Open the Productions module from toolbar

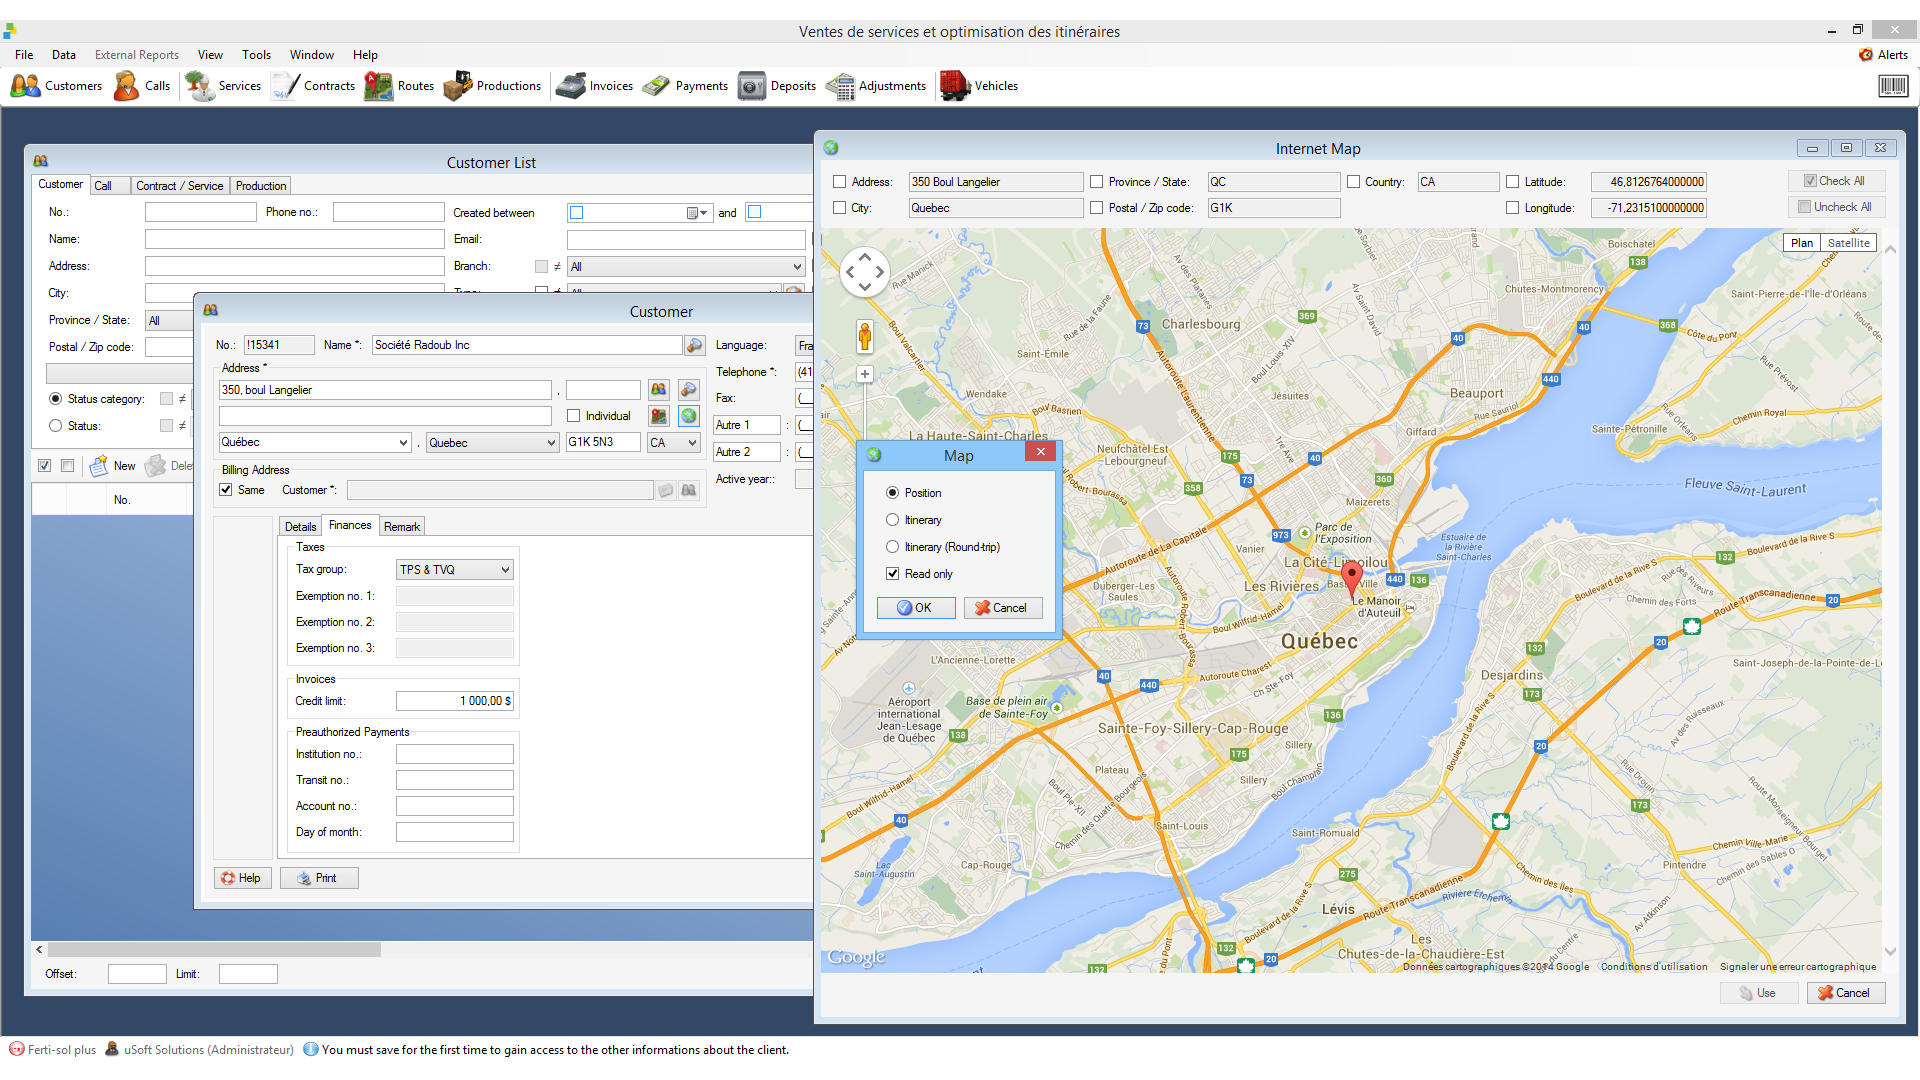point(492,86)
